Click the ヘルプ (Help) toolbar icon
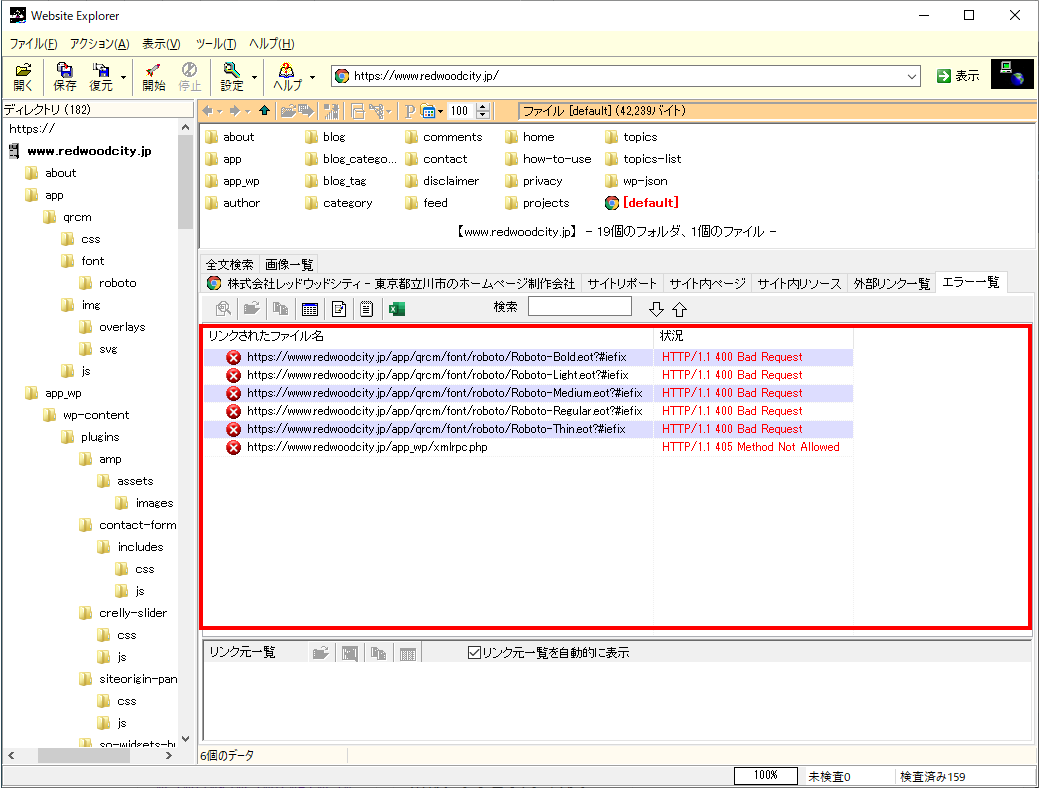Screen dimensions: 1039x789 (287, 77)
